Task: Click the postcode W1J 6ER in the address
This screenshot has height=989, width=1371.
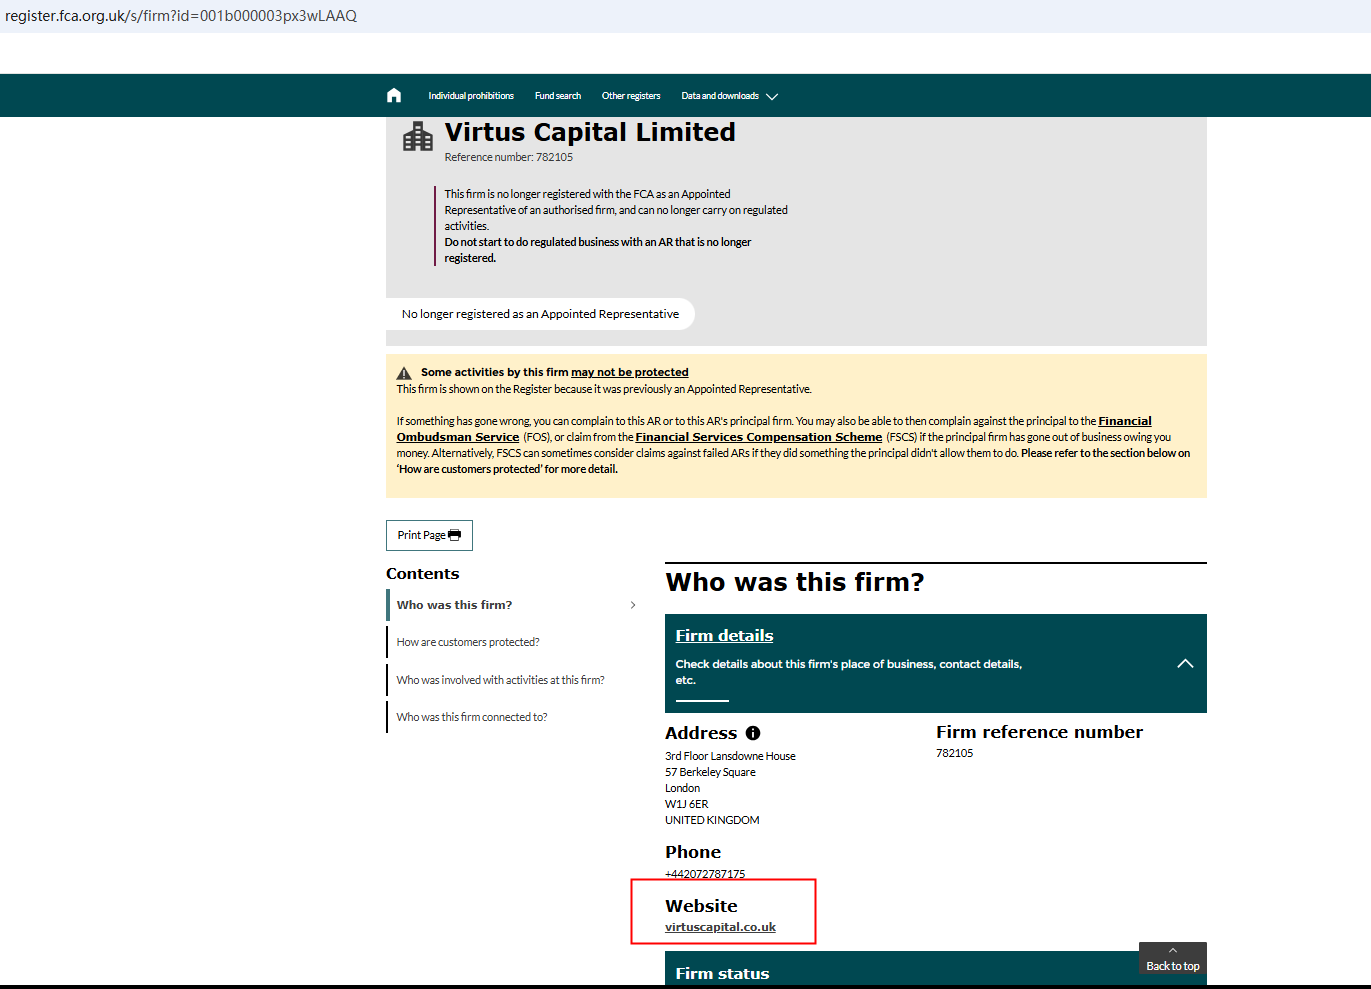Action: coord(687,804)
